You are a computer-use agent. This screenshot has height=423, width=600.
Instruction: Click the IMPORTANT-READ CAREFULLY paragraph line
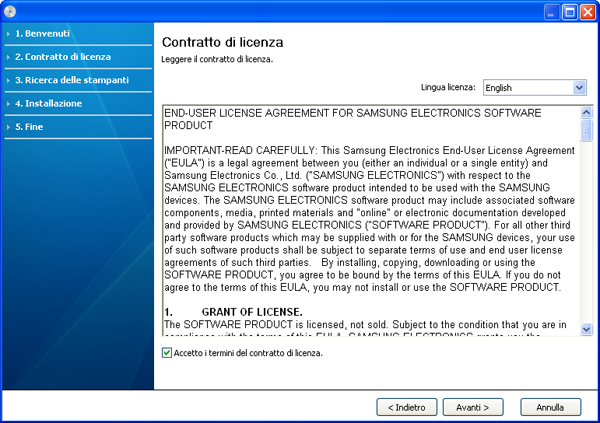tap(369, 150)
